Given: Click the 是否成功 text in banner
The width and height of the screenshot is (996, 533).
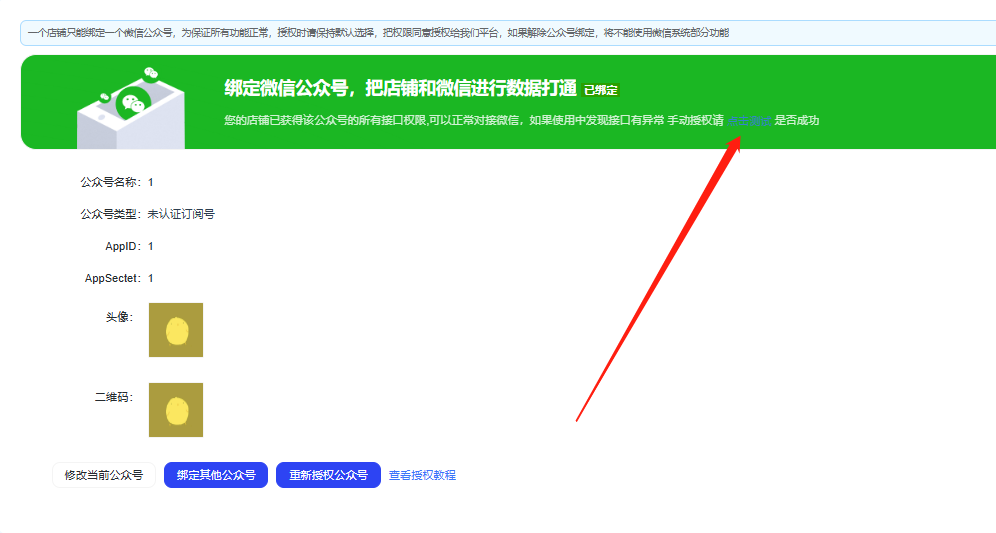Looking at the screenshot, I should point(797,121).
